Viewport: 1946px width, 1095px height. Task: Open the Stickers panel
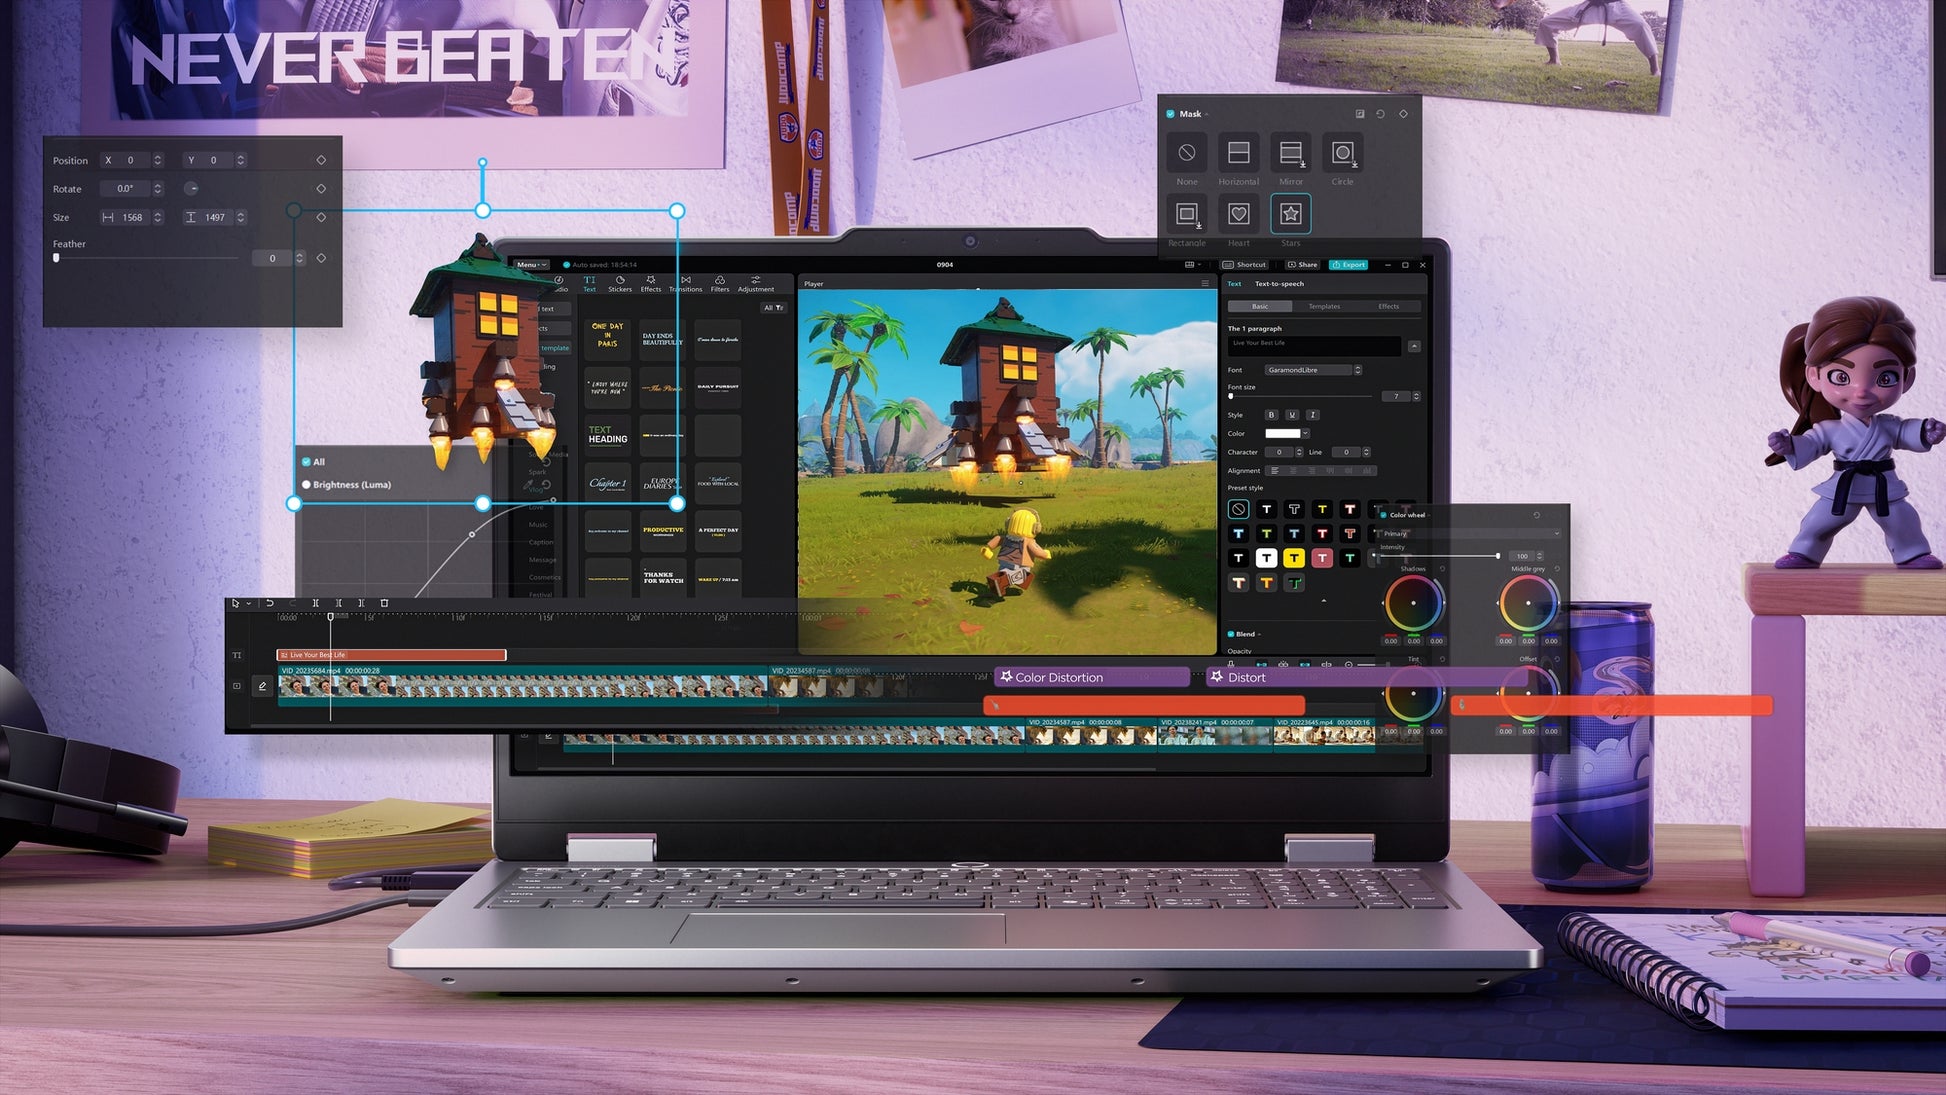click(620, 284)
